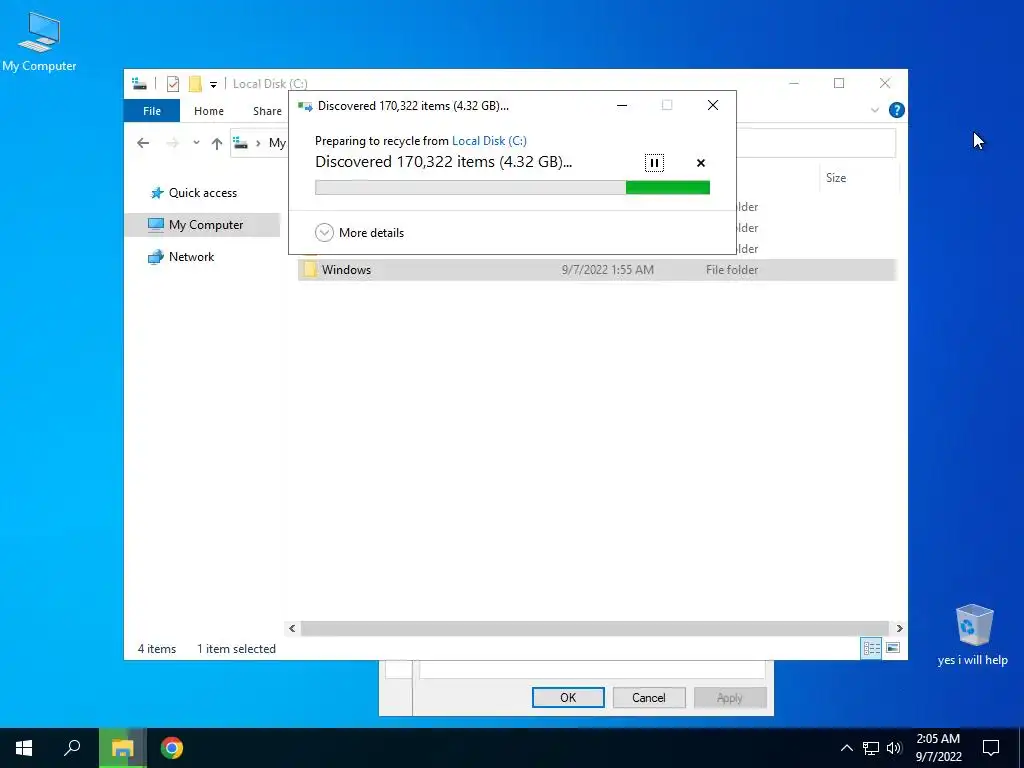Click the horizontal scrollbar track in Explorer
Screen dimensions: 1024x768
click(x=594, y=628)
